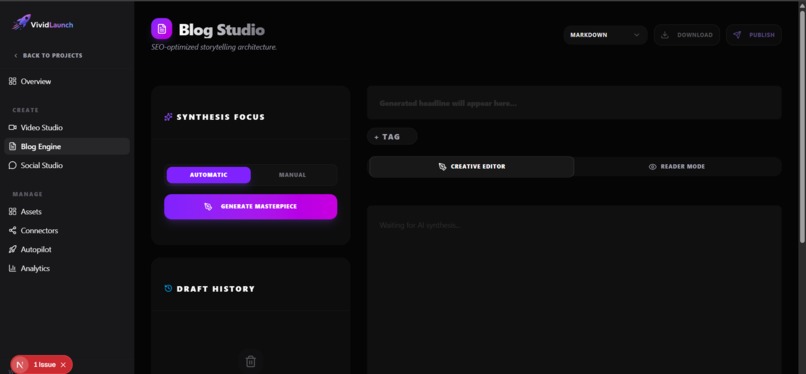Switch synthesis mode to Automatic

tap(209, 175)
